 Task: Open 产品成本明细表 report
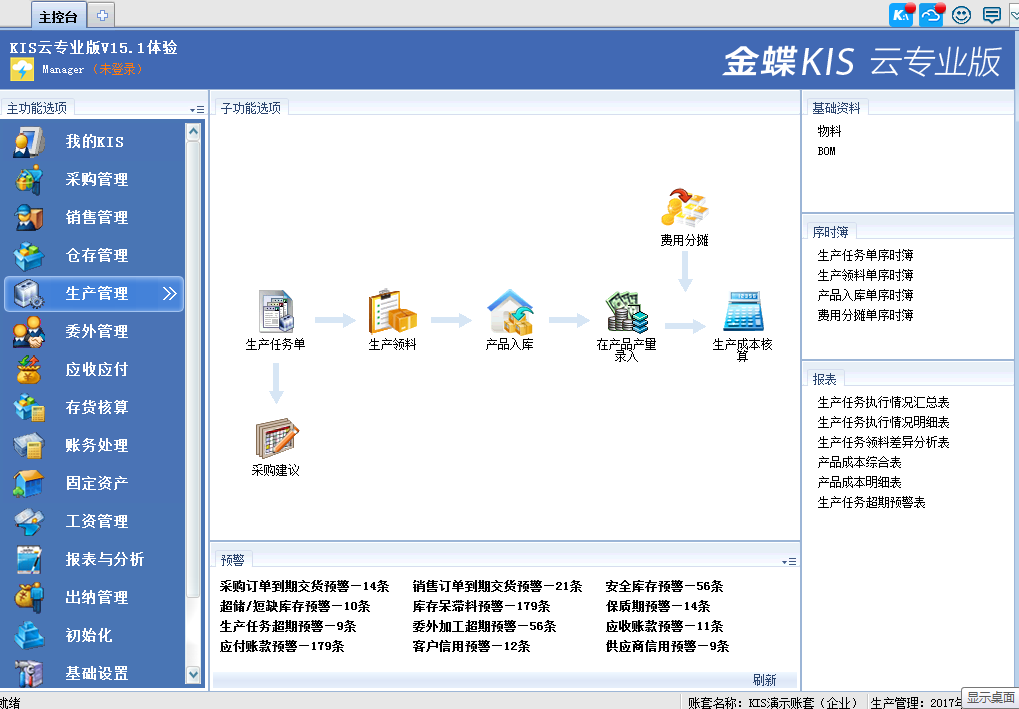859,482
